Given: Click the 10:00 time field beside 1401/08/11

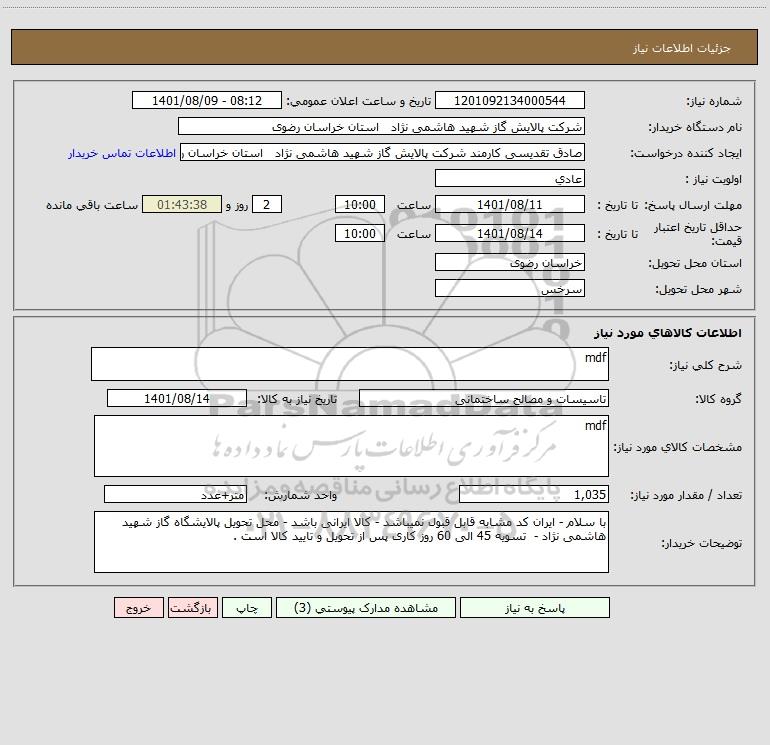Looking at the screenshot, I should (359, 204).
